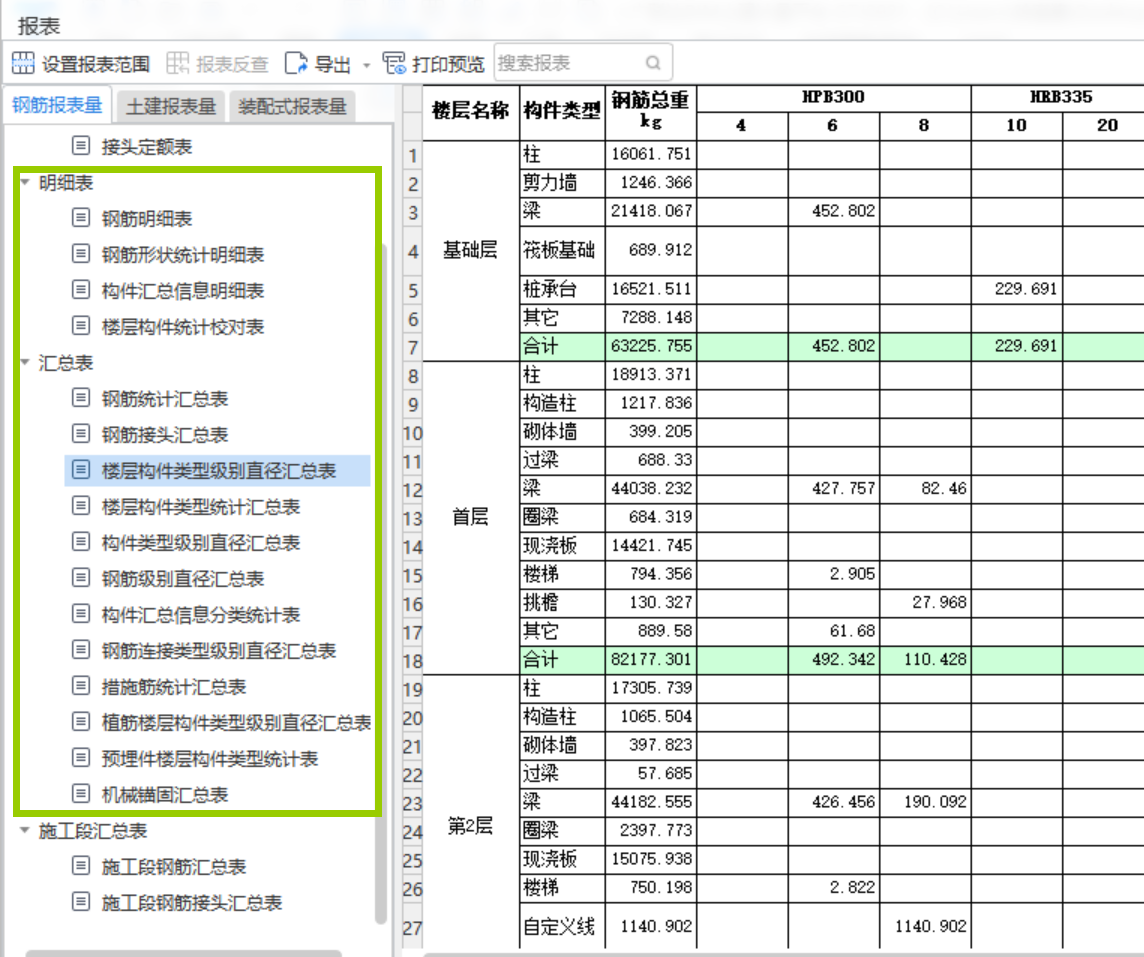Screen dimensions: 1144x957
Task: Click the left tree panel vertical scrollbar
Action: coord(381,584)
